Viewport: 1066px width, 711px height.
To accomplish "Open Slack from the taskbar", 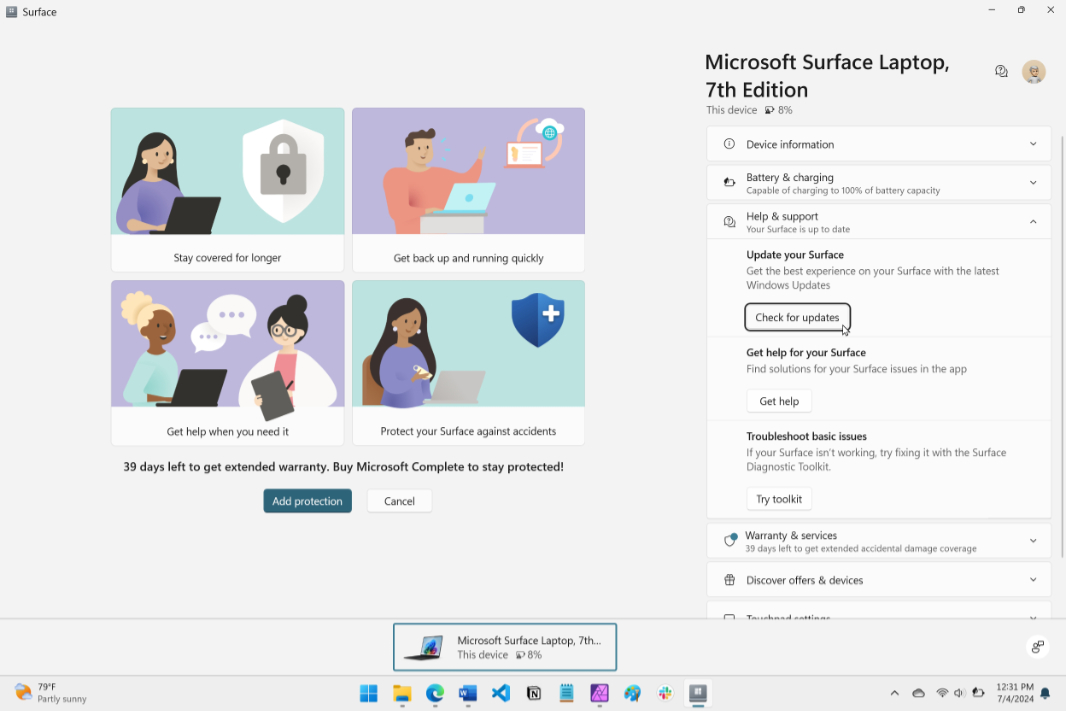I will pyautogui.click(x=664, y=693).
